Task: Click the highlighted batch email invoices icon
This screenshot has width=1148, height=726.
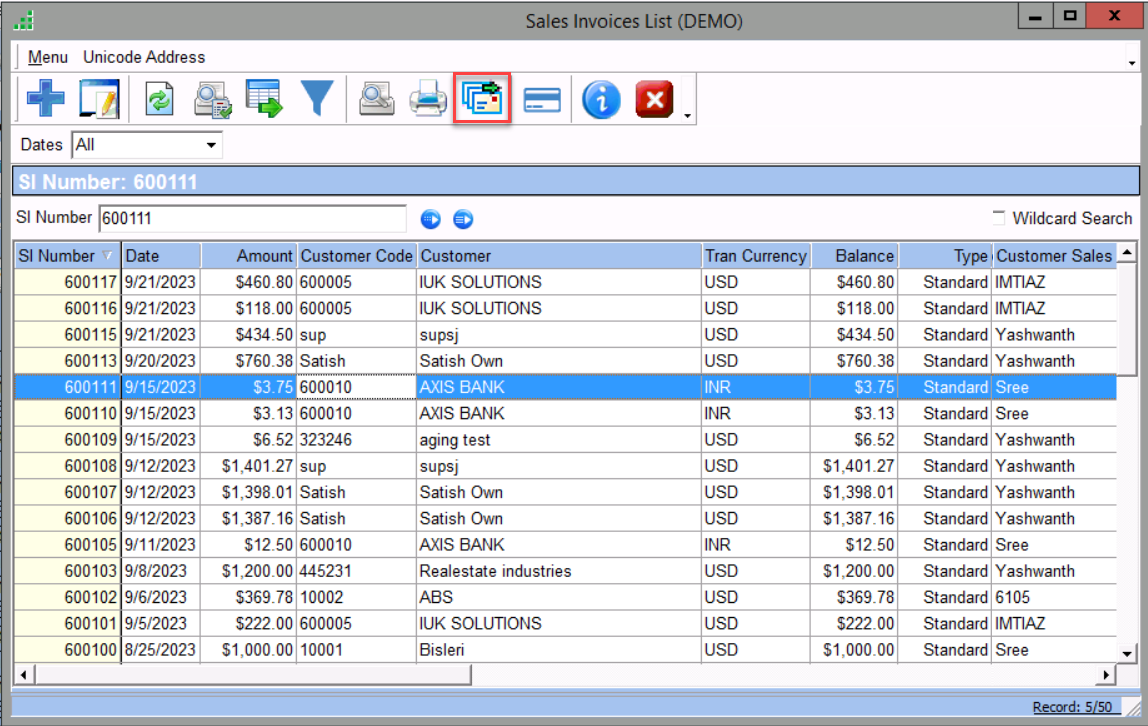Action: [x=483, y=100]
